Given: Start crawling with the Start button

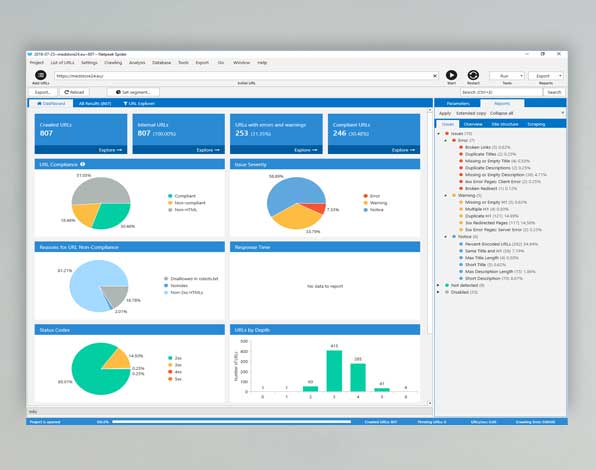Looking at the screenshot, I should pos(451,75).
